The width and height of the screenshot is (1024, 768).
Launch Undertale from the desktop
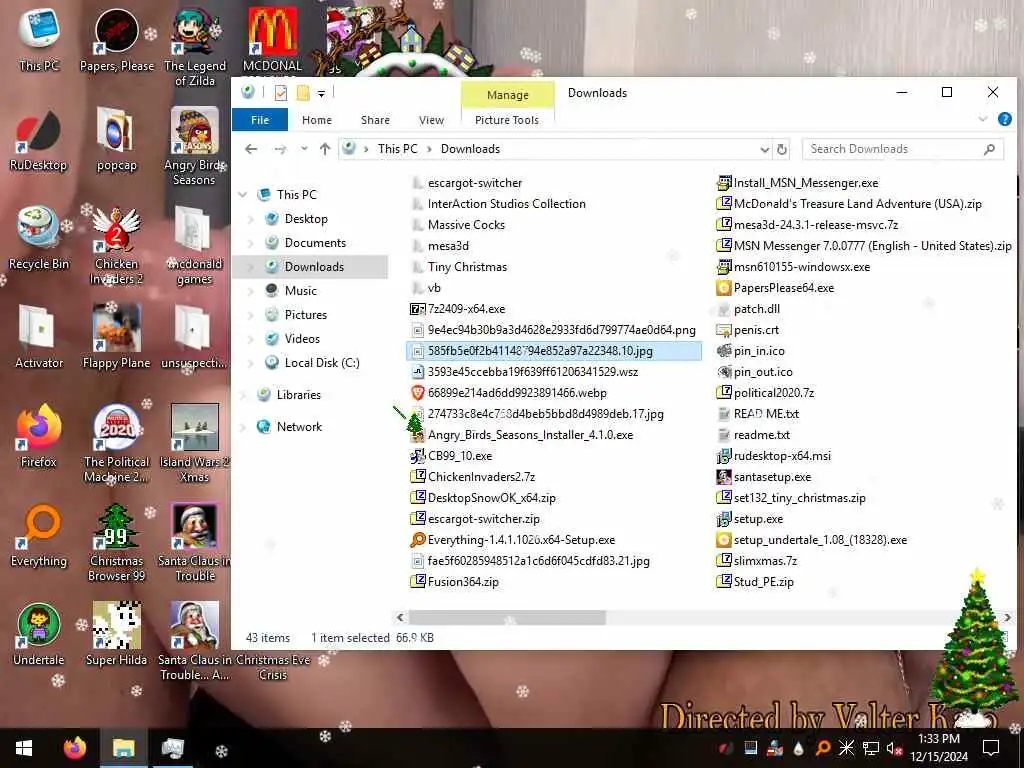[39, 635]
